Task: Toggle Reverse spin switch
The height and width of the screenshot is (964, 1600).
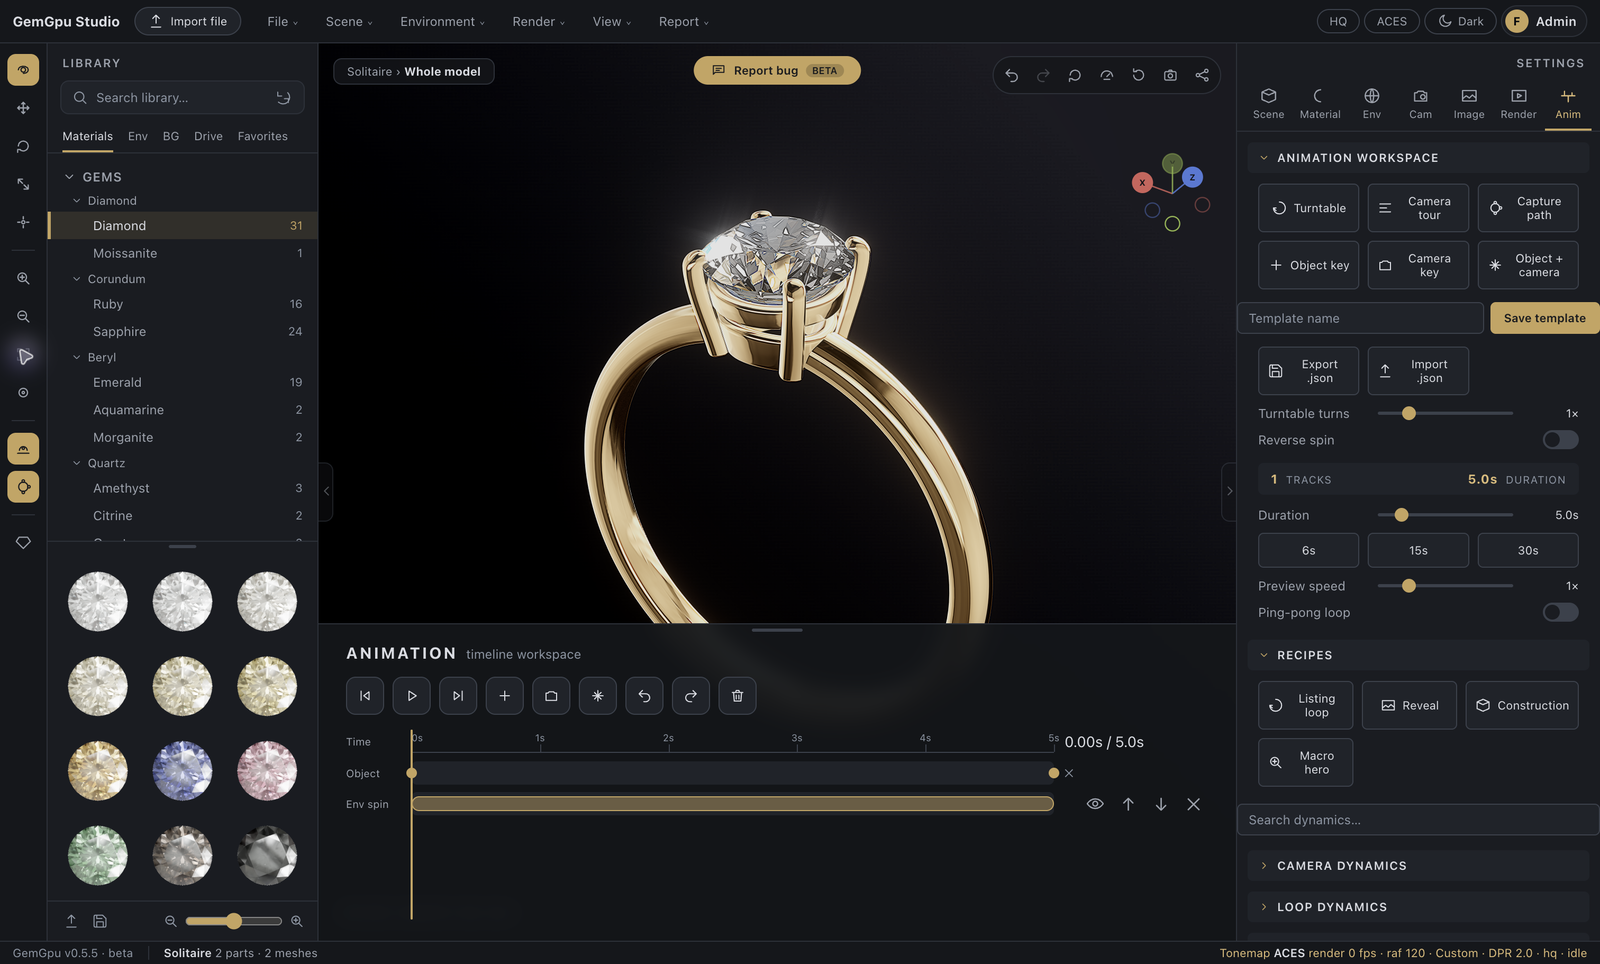Action: pos(1560,440)
